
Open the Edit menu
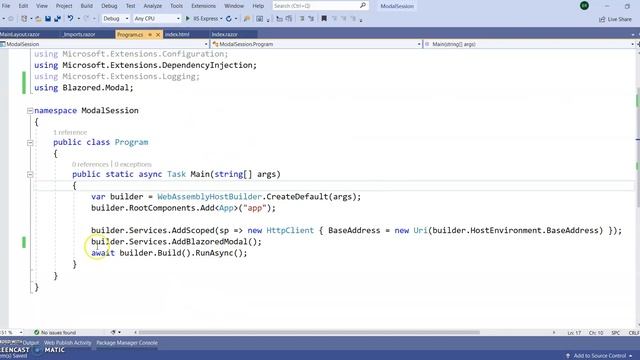tap(23, 6)
